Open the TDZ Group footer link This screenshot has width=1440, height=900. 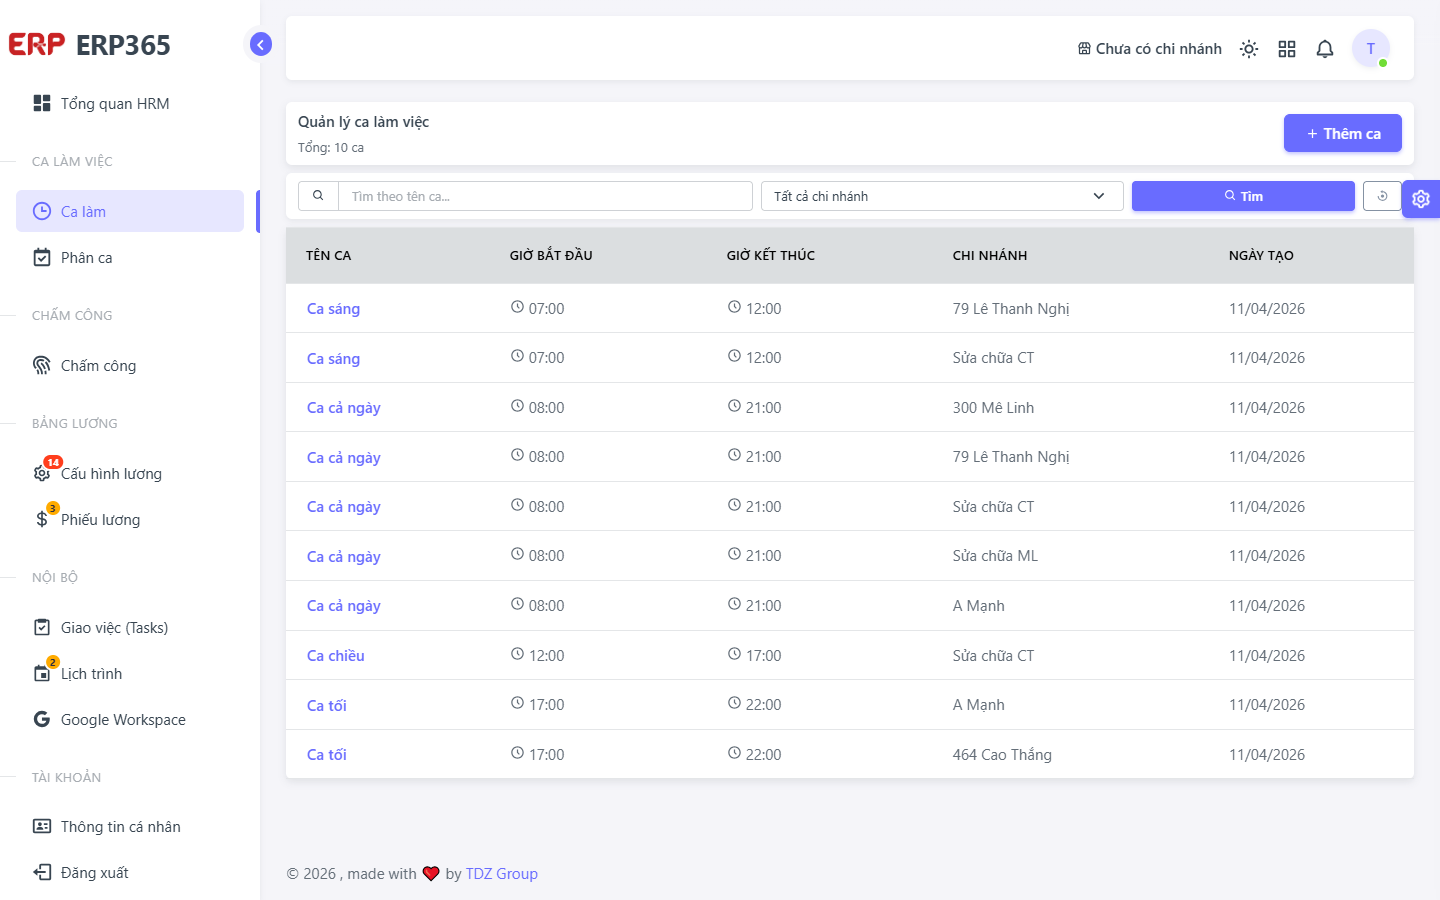(x=502, y=874)
